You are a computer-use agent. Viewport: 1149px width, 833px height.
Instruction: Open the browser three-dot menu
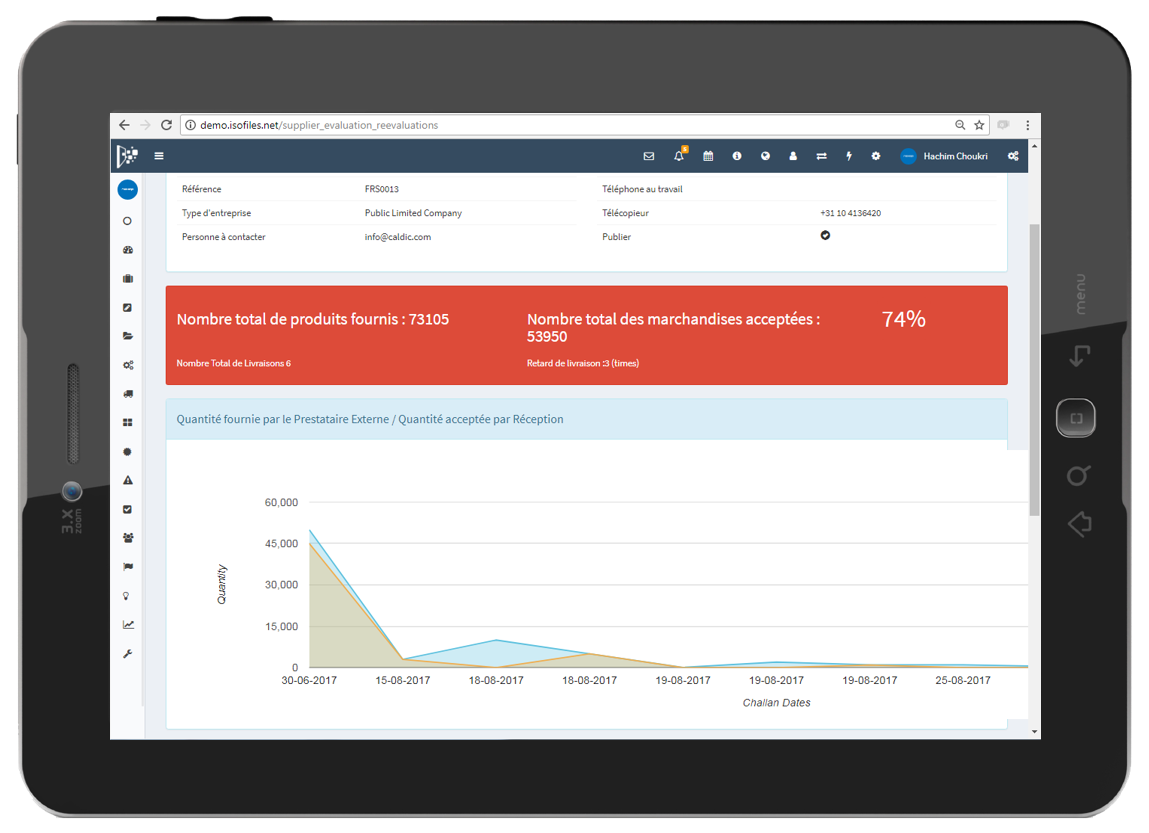coord(1027,125)
